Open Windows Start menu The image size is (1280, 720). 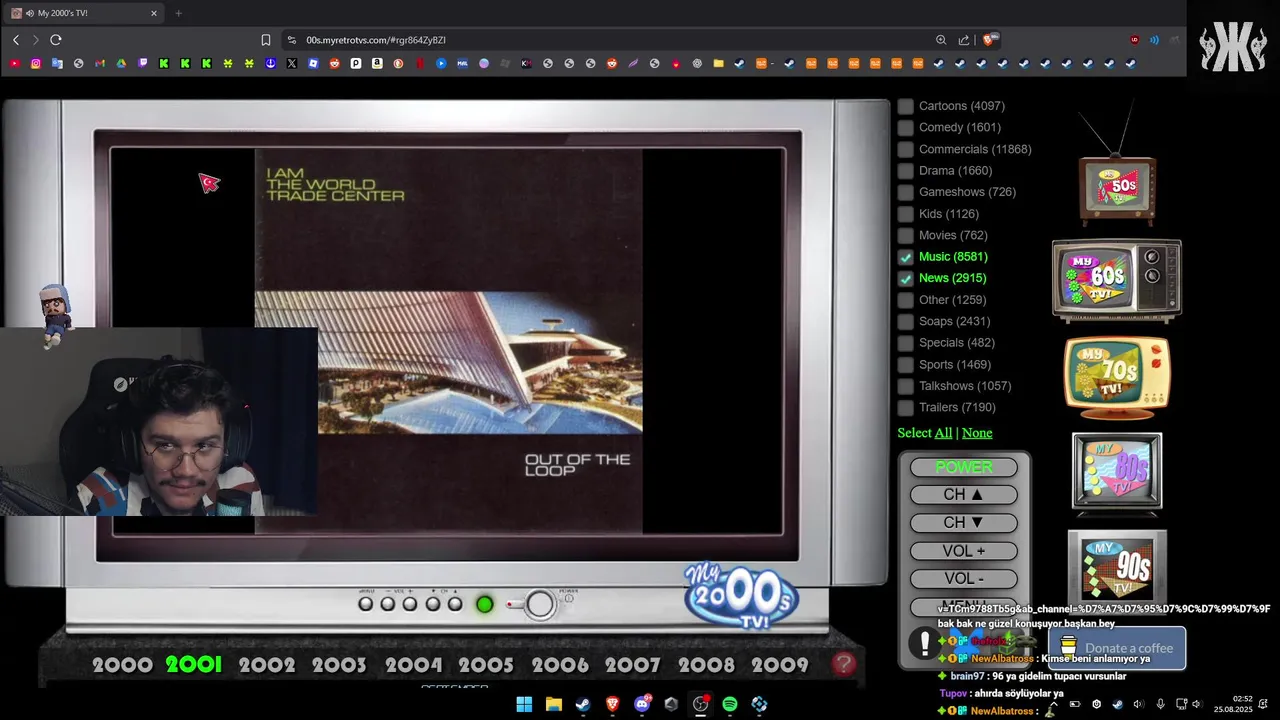click(x=524, y=704)
